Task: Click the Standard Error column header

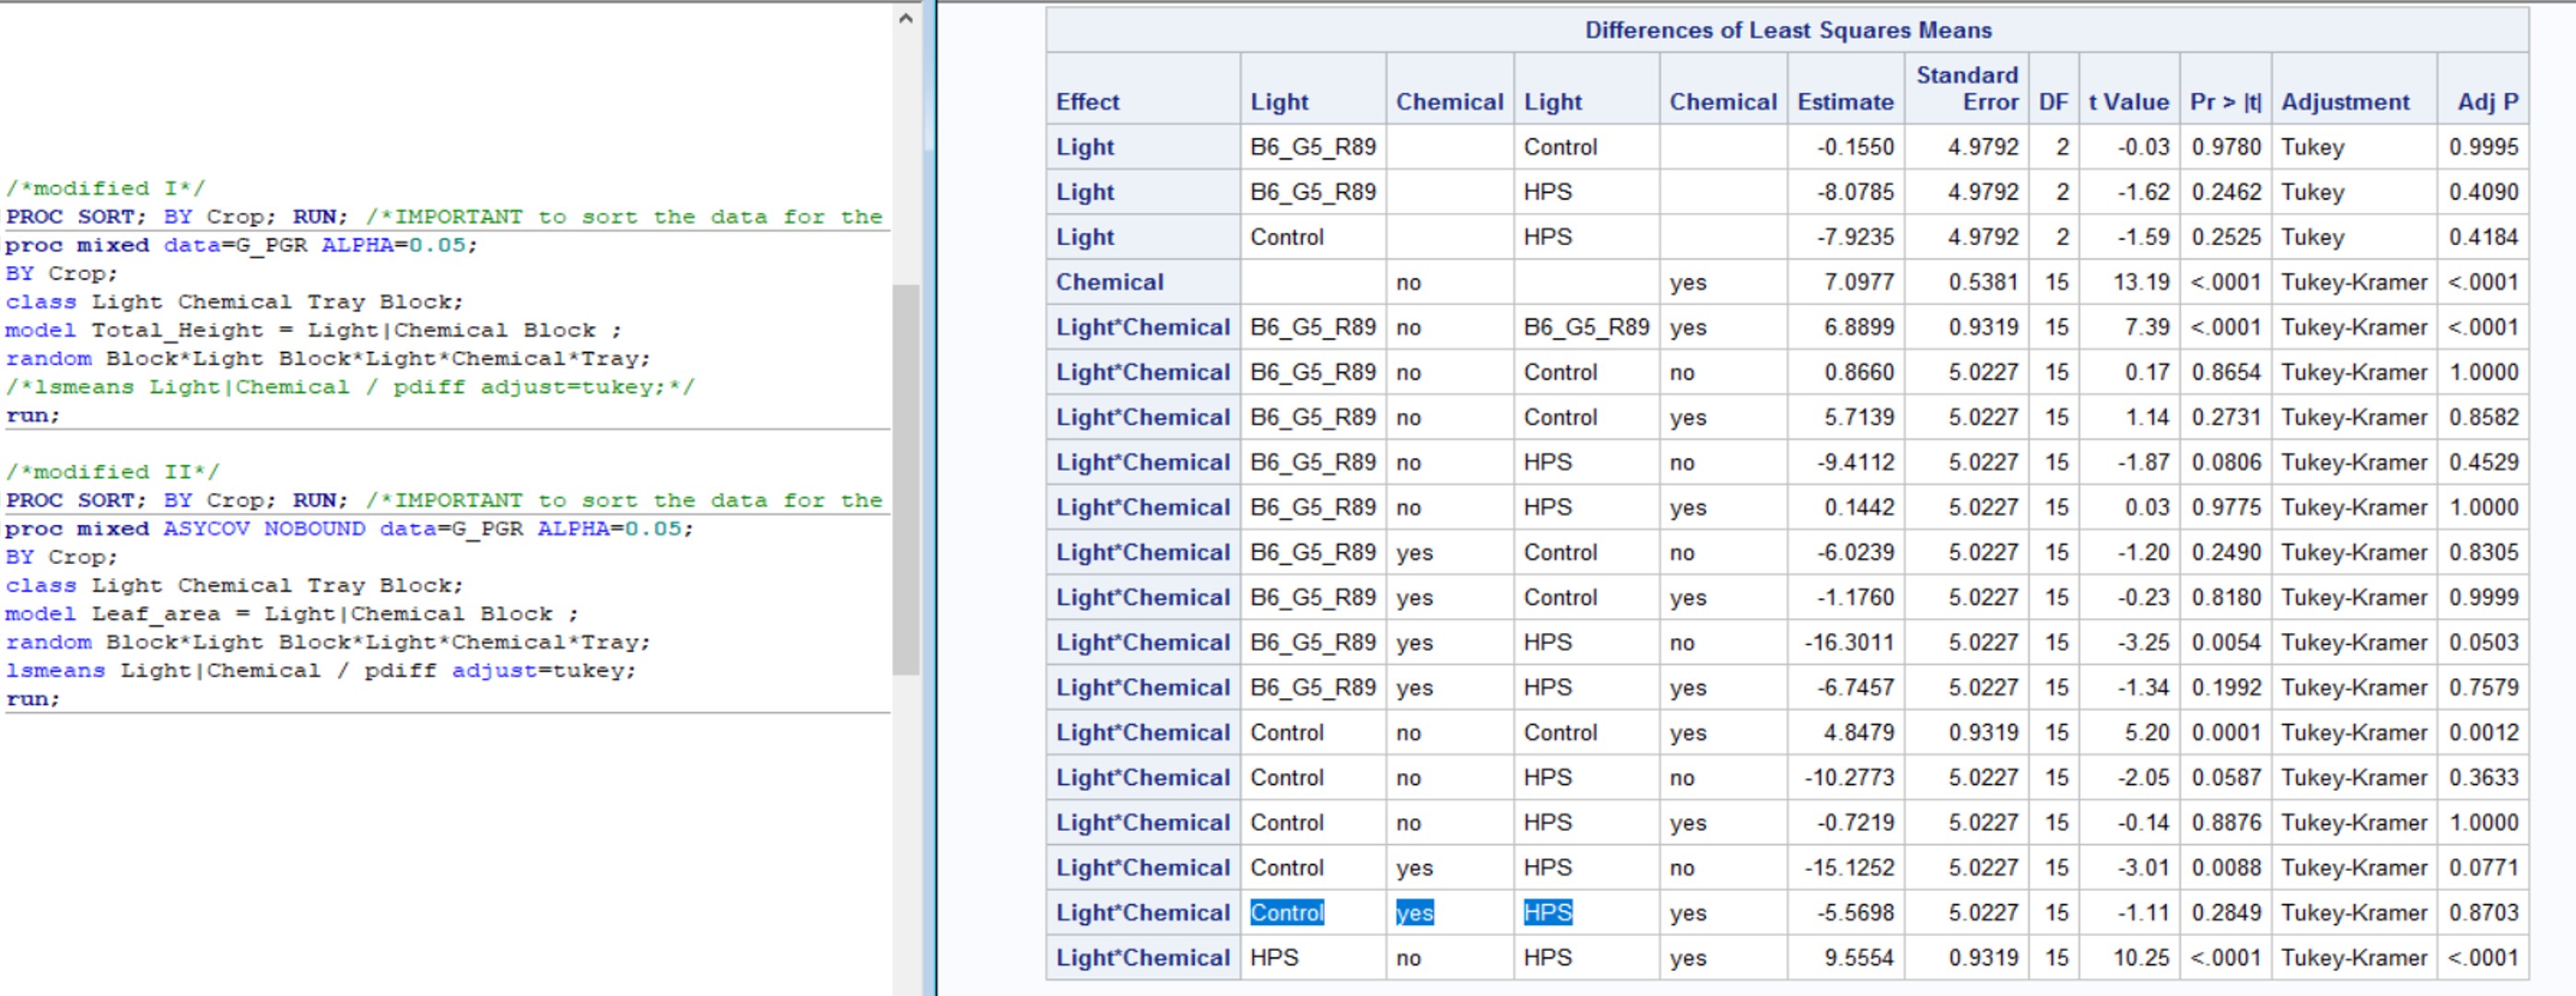Action: 1968,89
